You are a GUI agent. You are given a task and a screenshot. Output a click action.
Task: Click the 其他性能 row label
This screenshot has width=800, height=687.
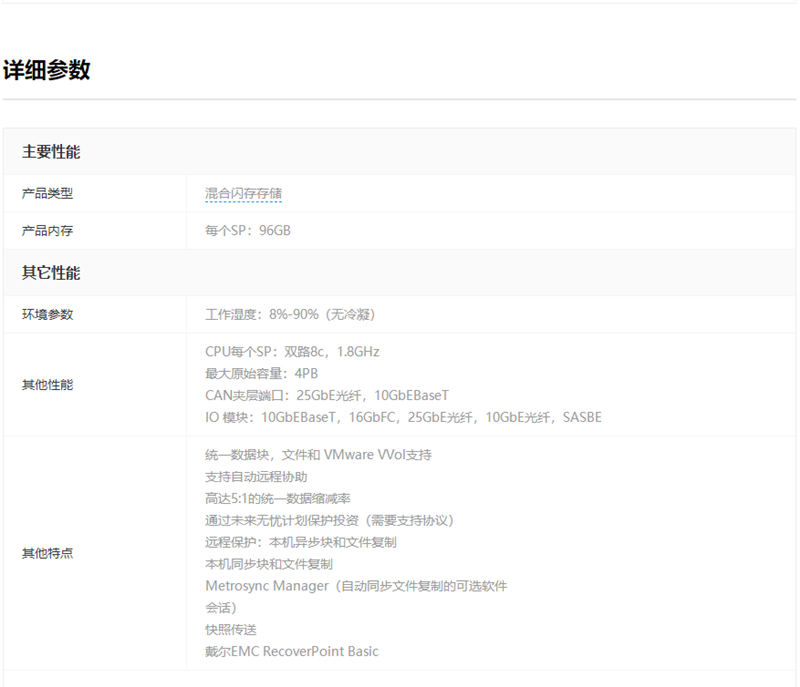coord(48,384)
